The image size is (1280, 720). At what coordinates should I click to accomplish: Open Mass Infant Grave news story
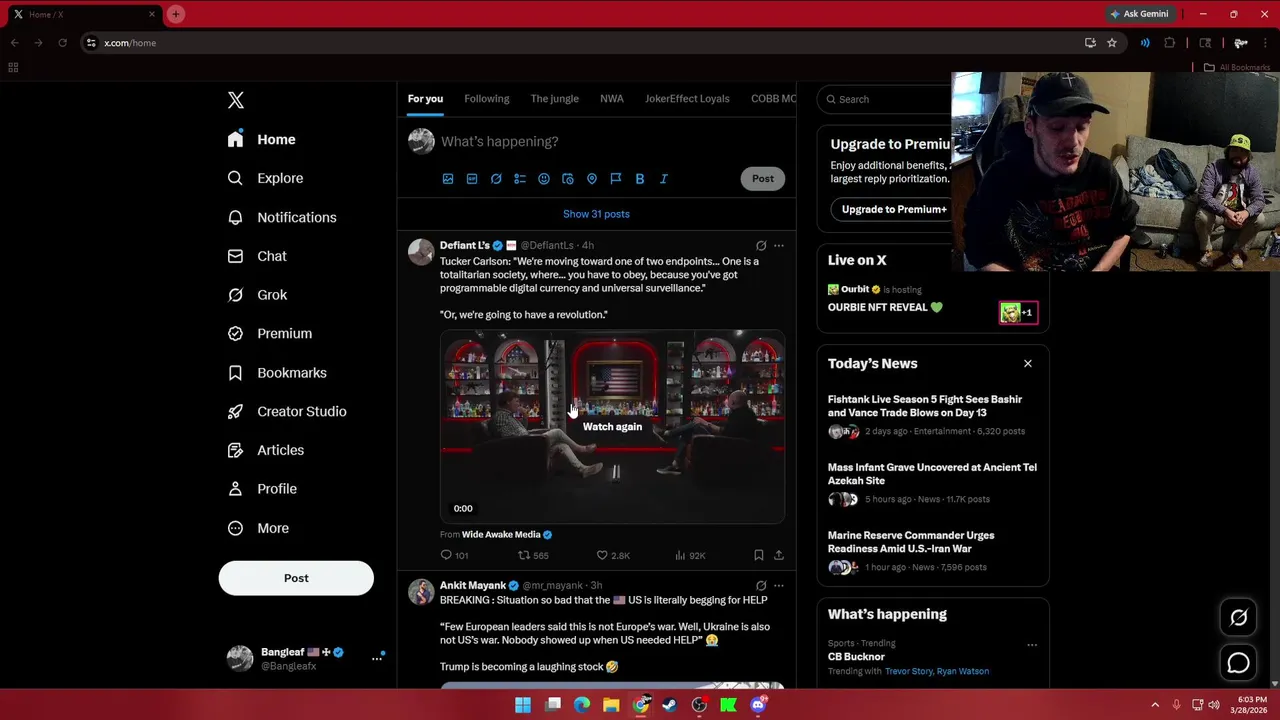[932, 483]
